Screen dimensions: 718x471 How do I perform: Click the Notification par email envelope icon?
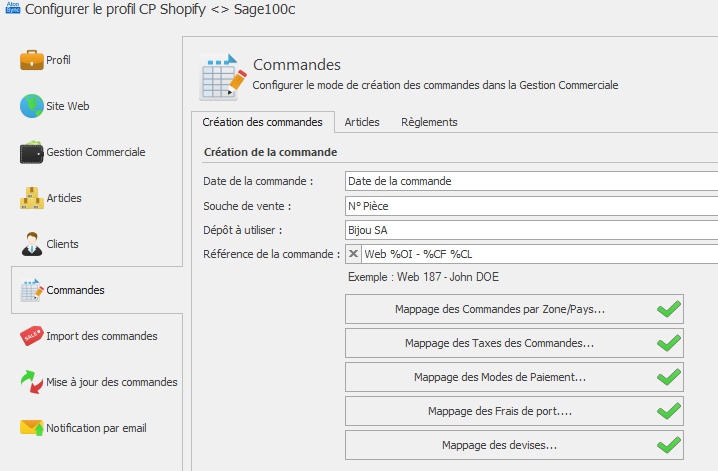coord(32,428)
